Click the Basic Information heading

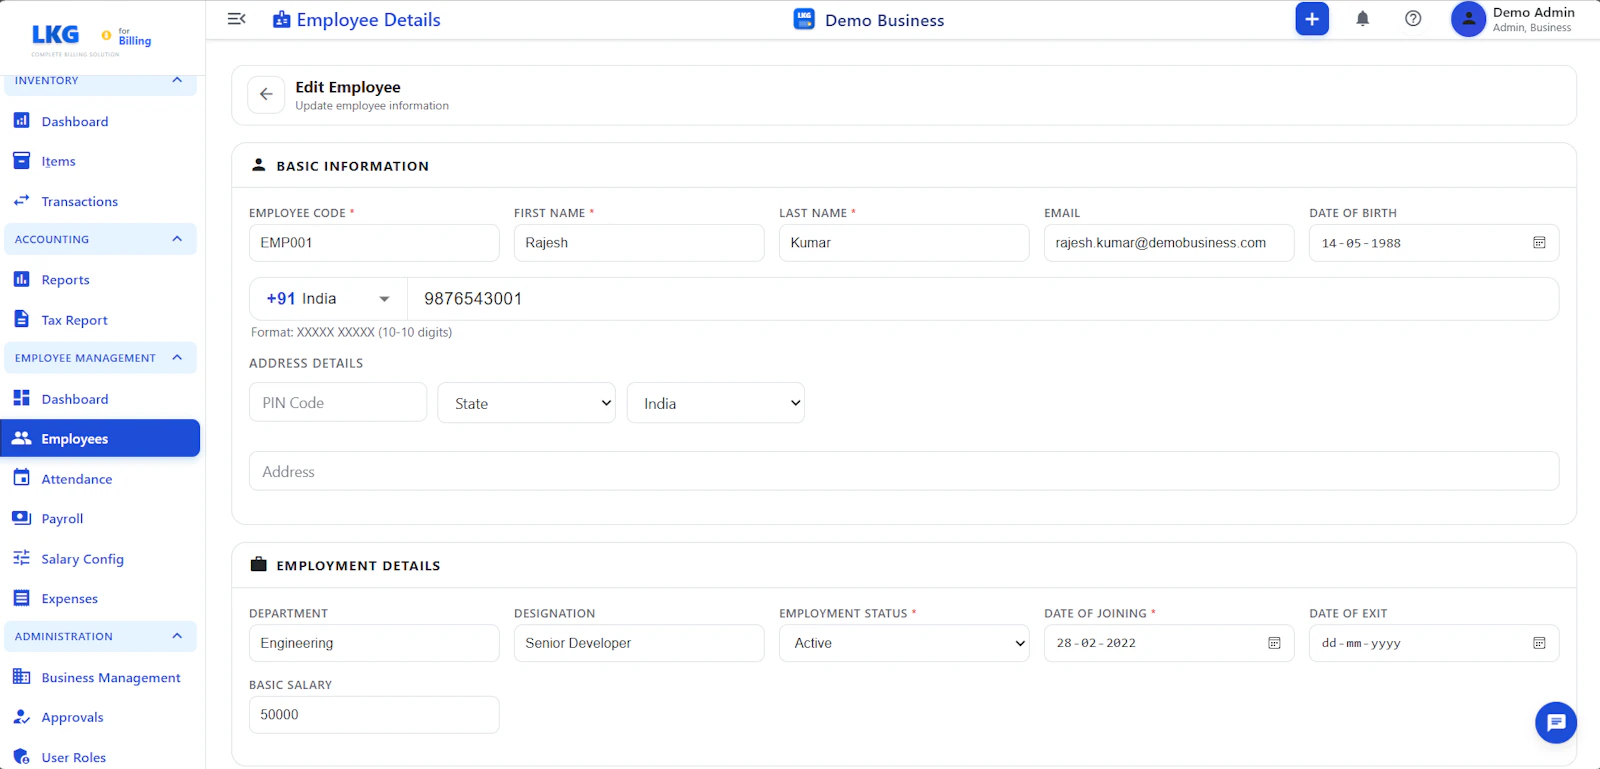pos(352,166)
